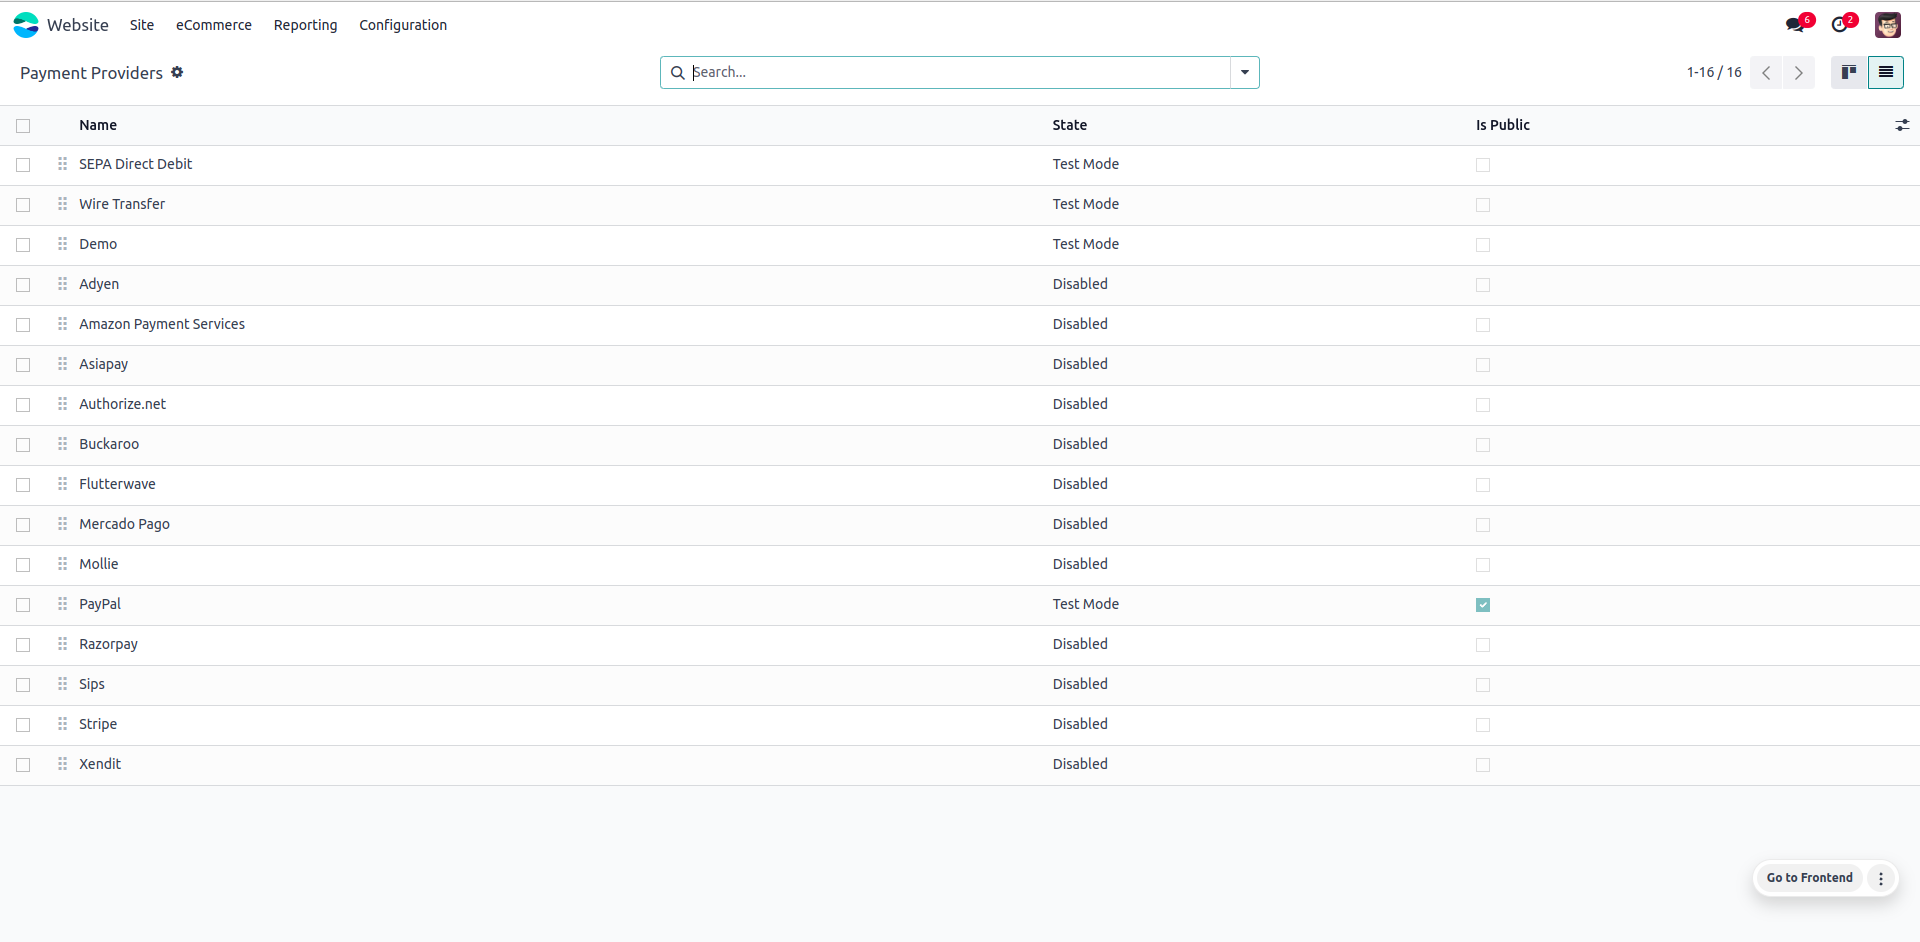This screenshot has height=942, width=1920.
Task: Go to next page of records
Action: point(1798,73)
